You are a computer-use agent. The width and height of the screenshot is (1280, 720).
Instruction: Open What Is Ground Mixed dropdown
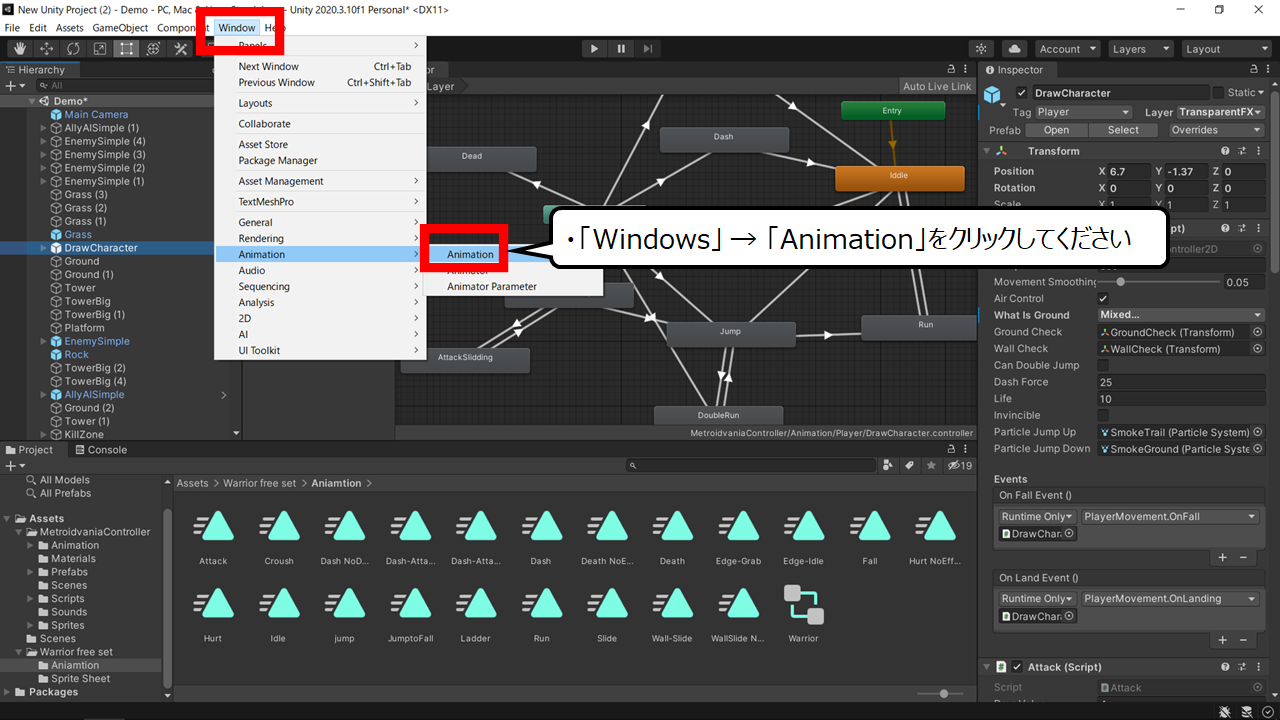pyautogui.click(x=1181, y=315)
